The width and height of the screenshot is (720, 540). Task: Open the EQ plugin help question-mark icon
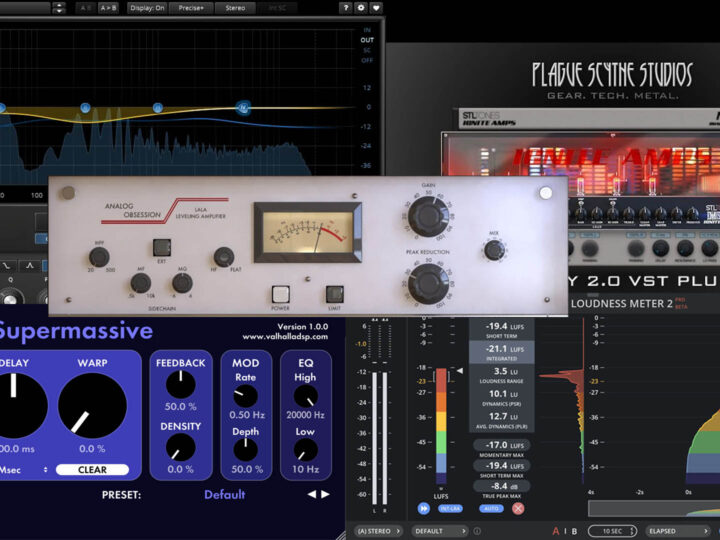pyautogui.click(x=345, y=7)
